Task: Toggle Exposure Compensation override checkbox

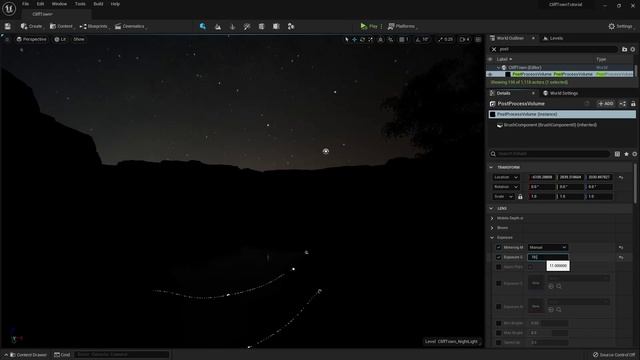Action: click(498, 258)
